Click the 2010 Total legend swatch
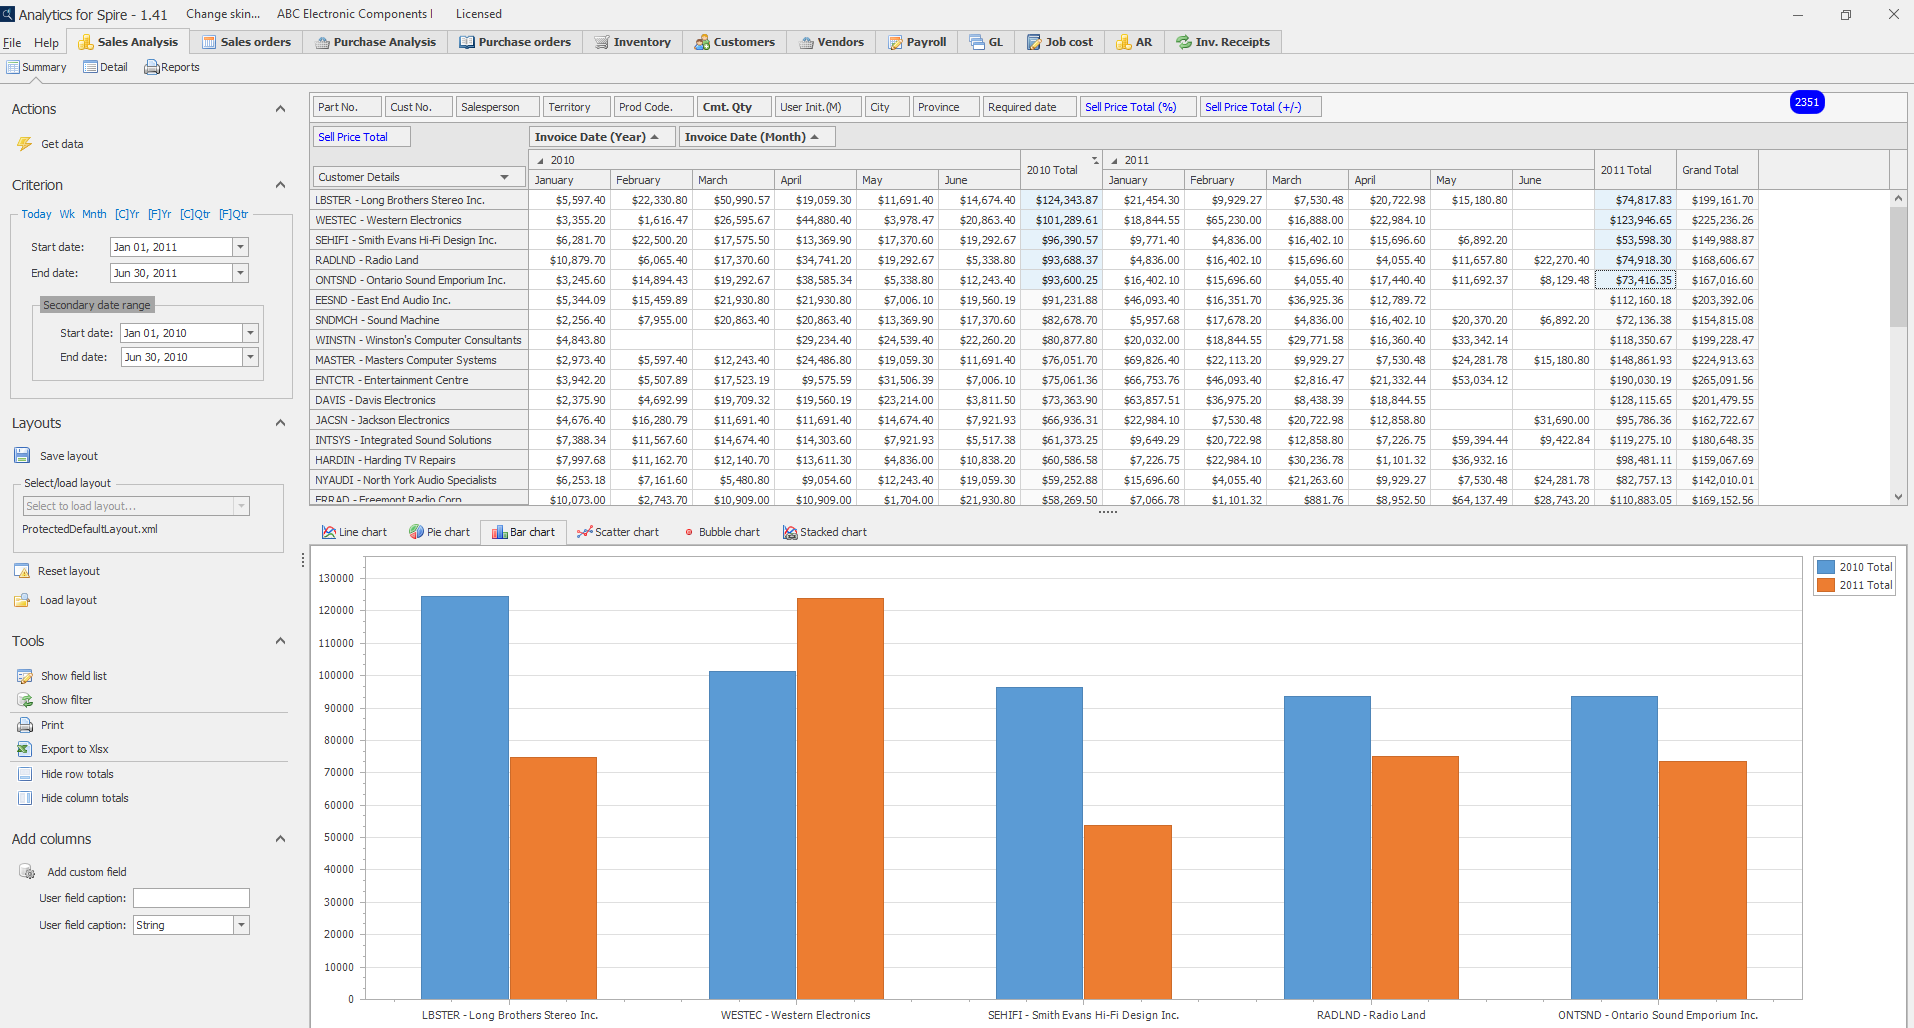Screen dimensions: 1914x1028 (x=1826, y=567)
